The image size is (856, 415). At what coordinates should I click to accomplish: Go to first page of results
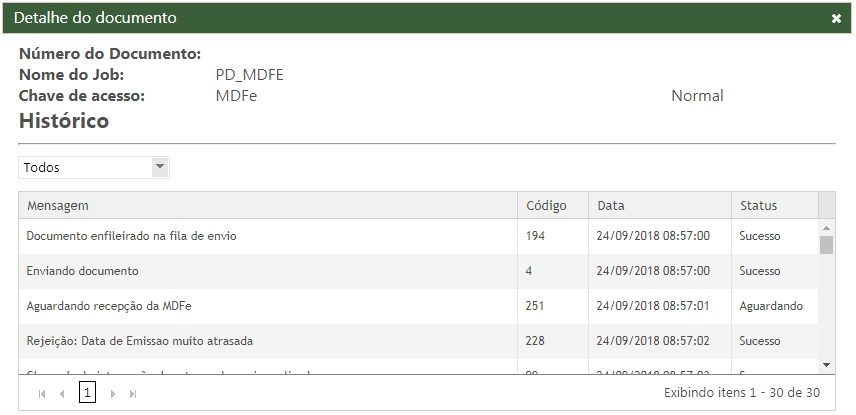(42, 394)
